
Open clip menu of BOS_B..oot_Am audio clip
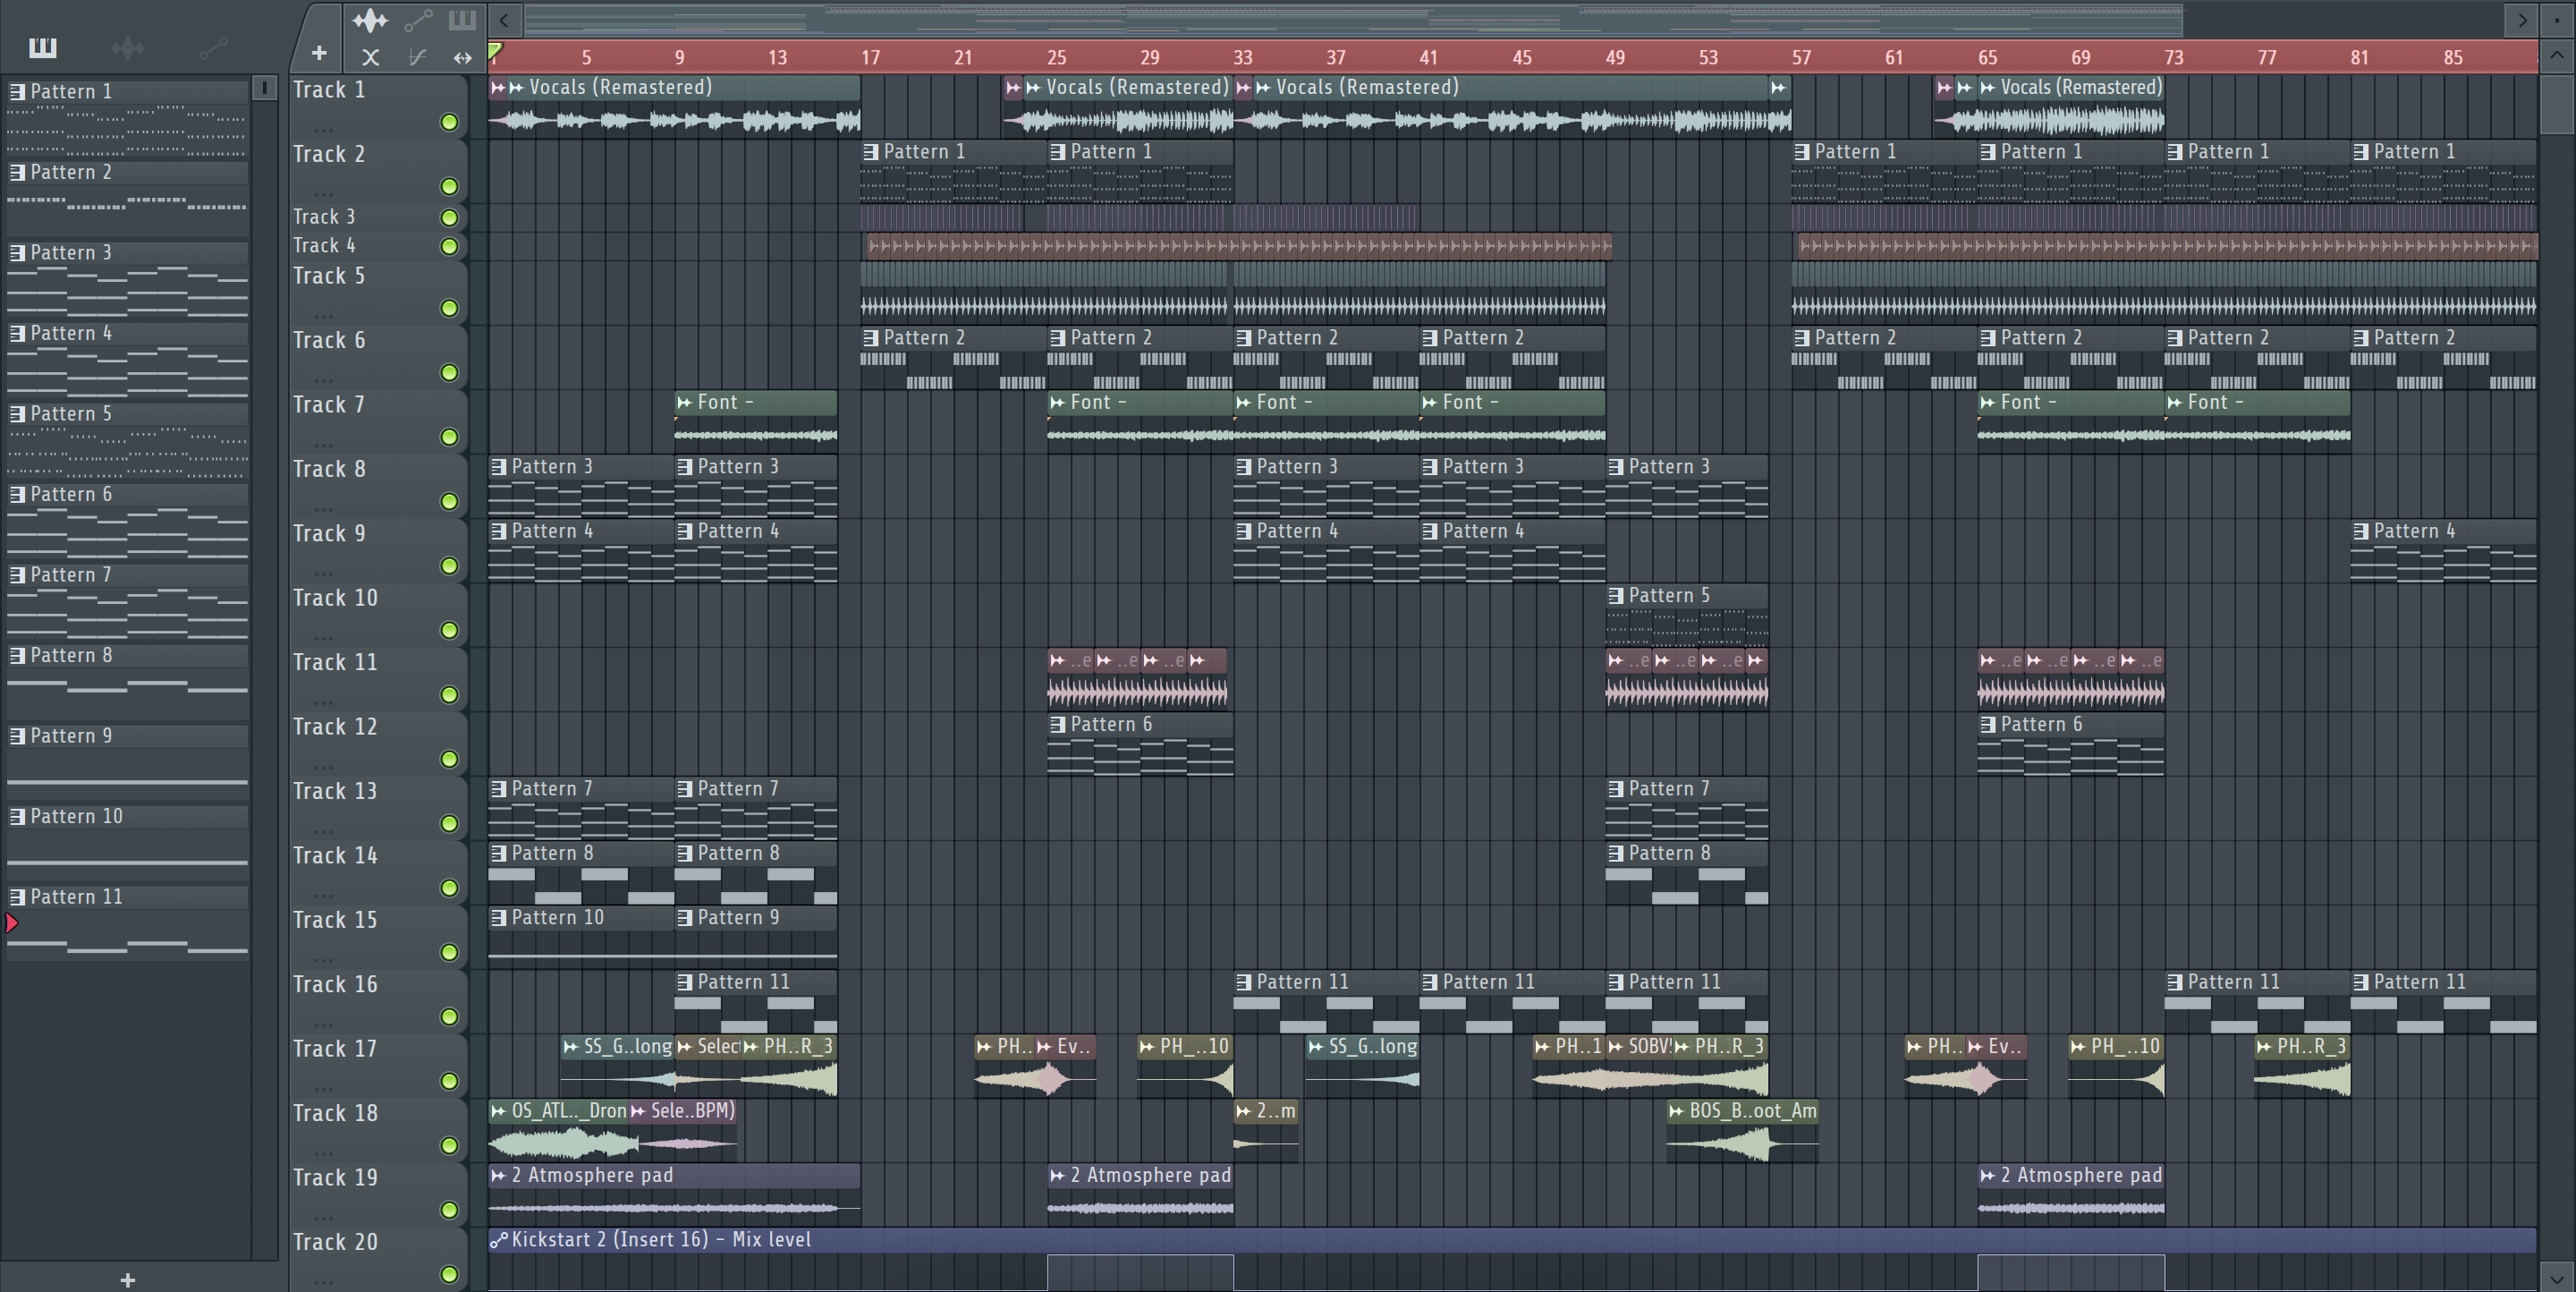[1676, 1111]
